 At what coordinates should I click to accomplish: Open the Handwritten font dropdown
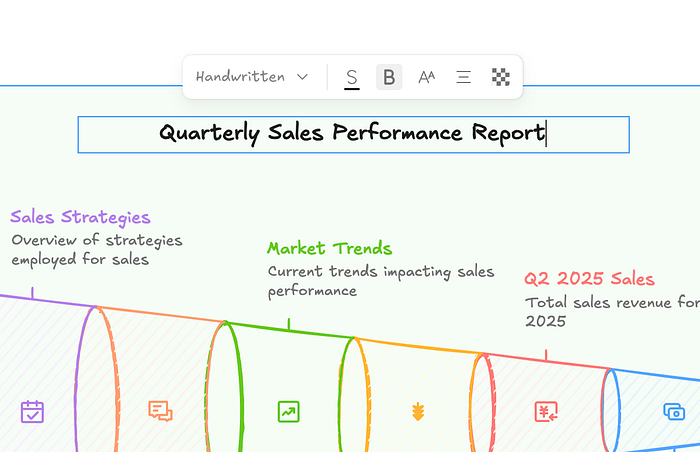click(252, 77)
